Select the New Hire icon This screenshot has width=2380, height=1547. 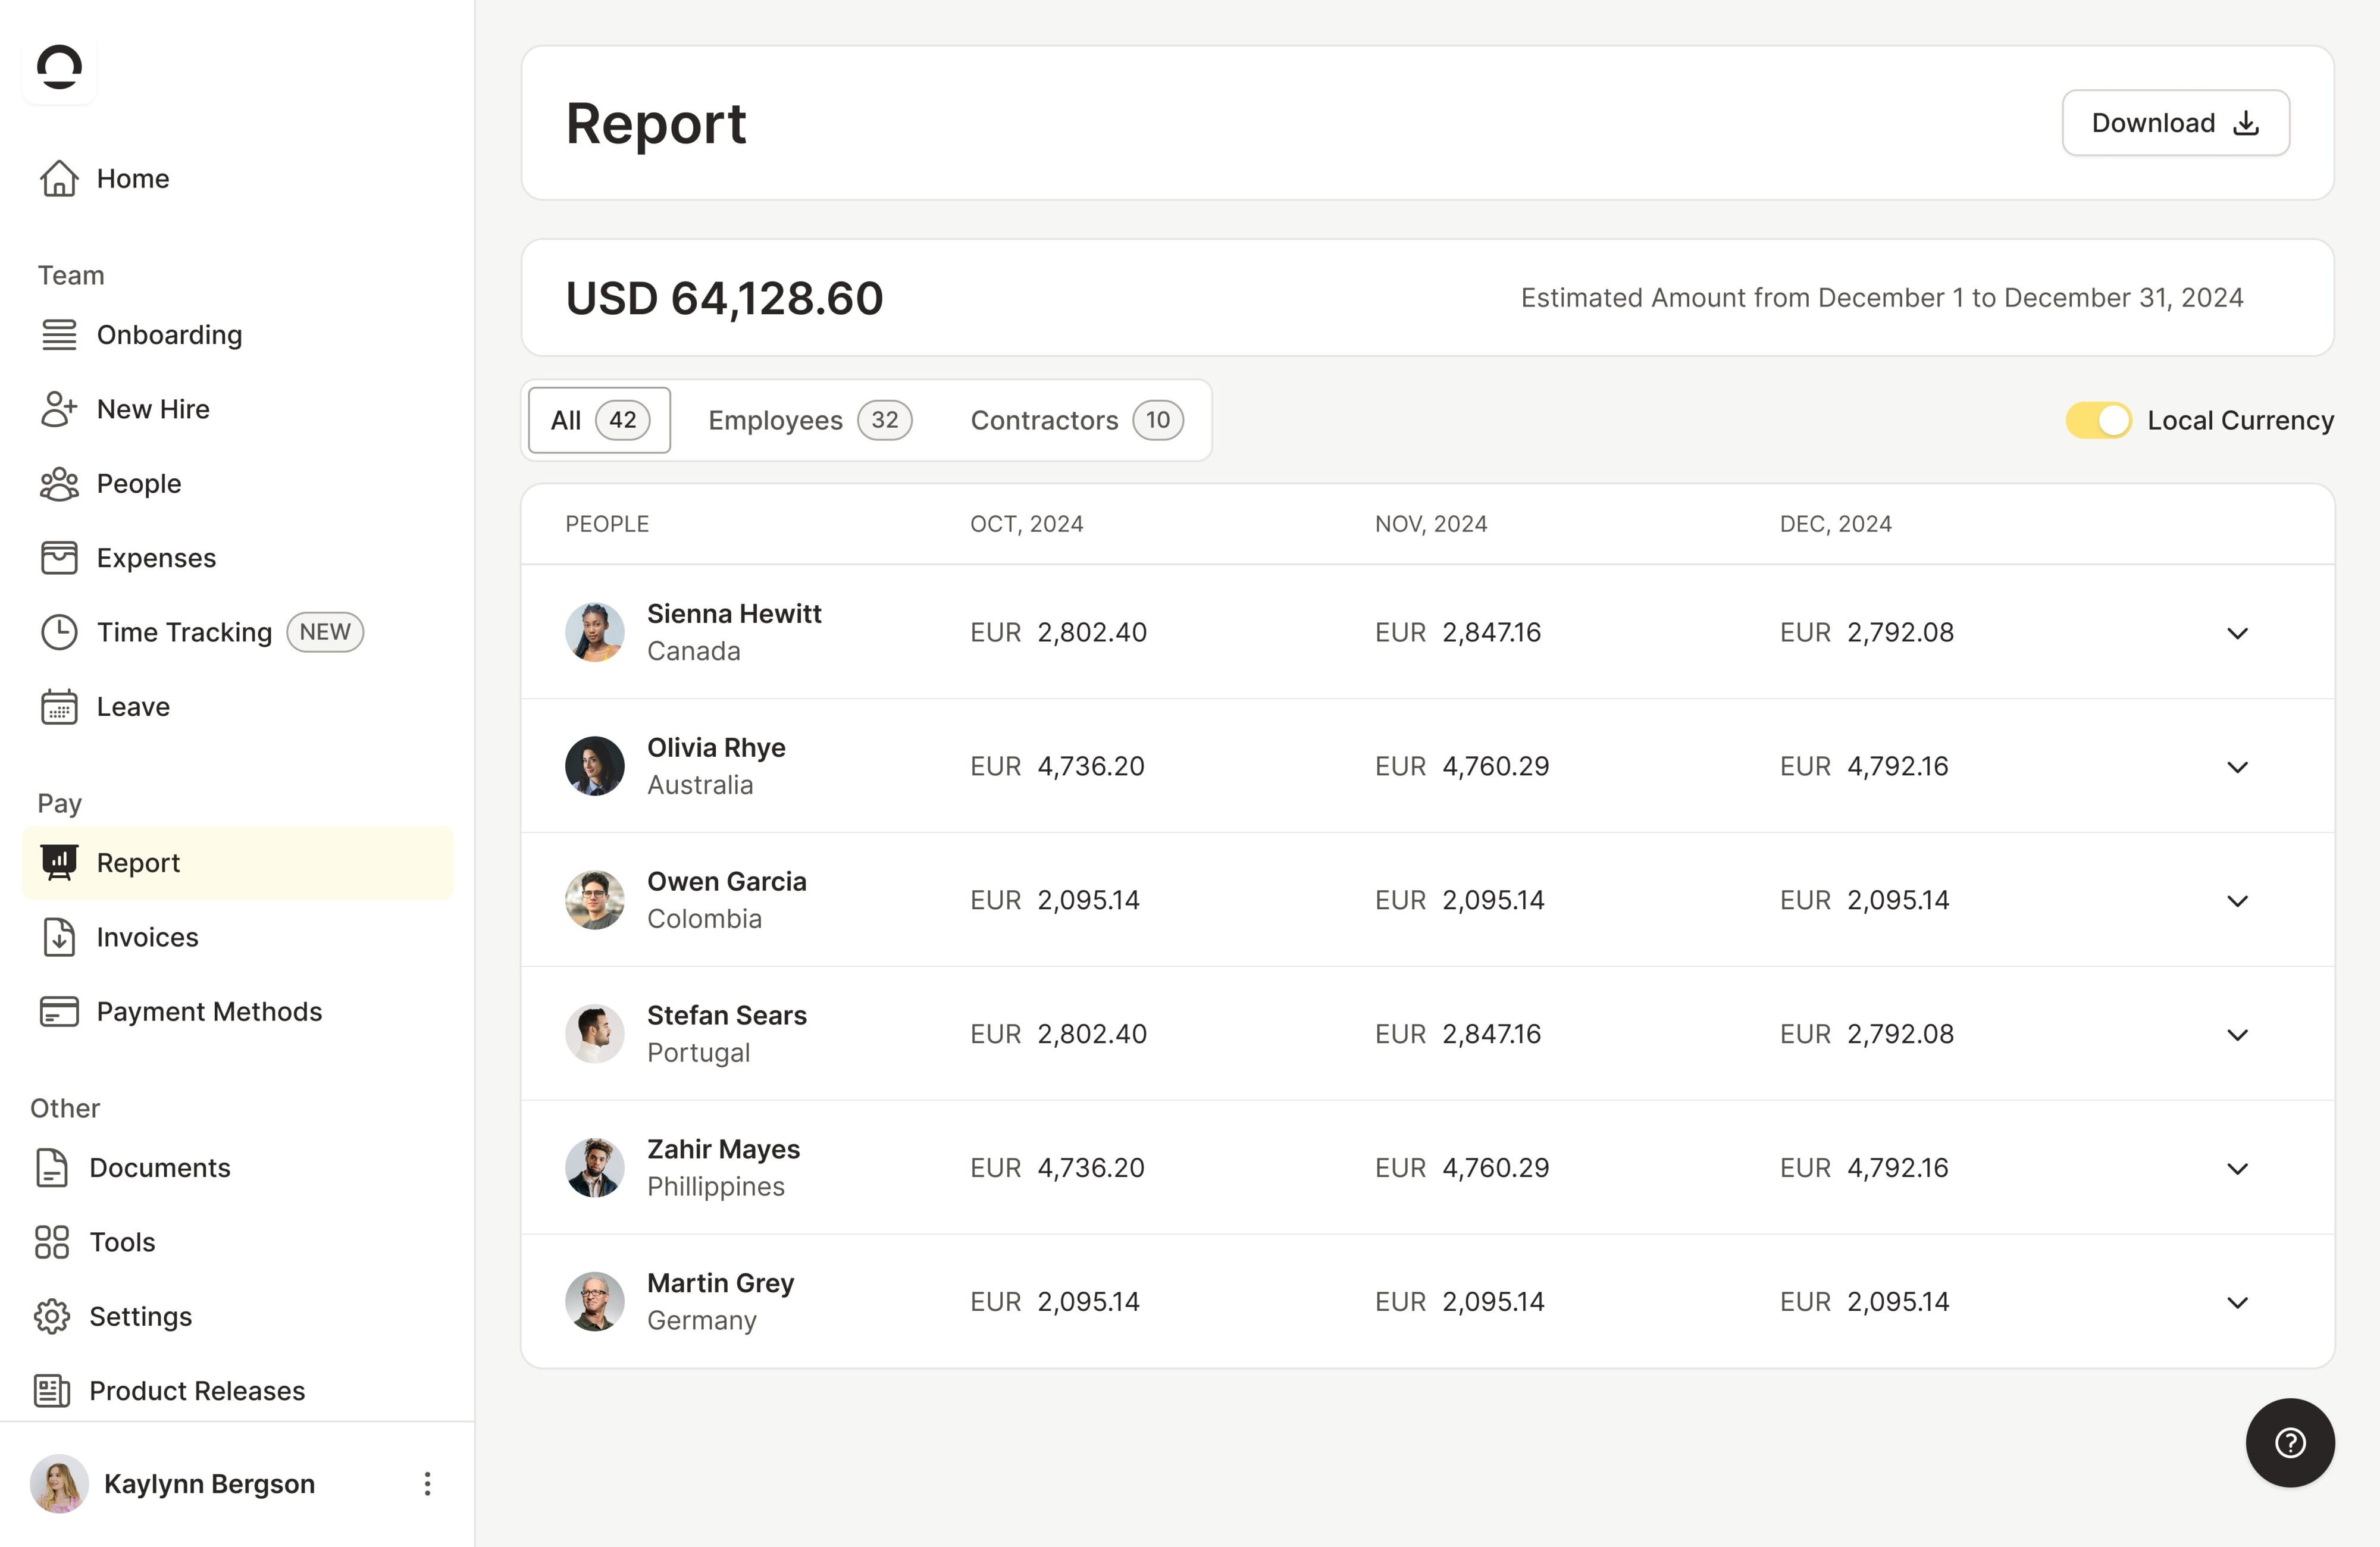59,408
